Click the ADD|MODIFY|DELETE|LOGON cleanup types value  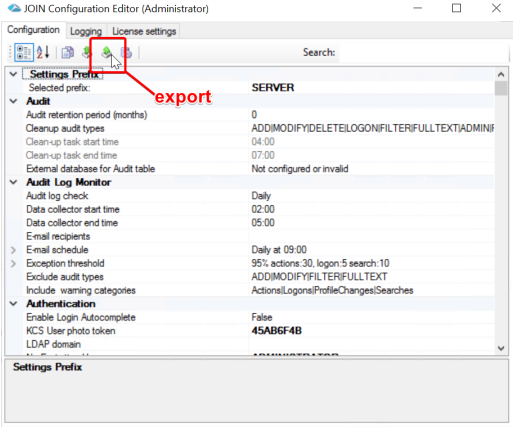(x=372, y=128)
